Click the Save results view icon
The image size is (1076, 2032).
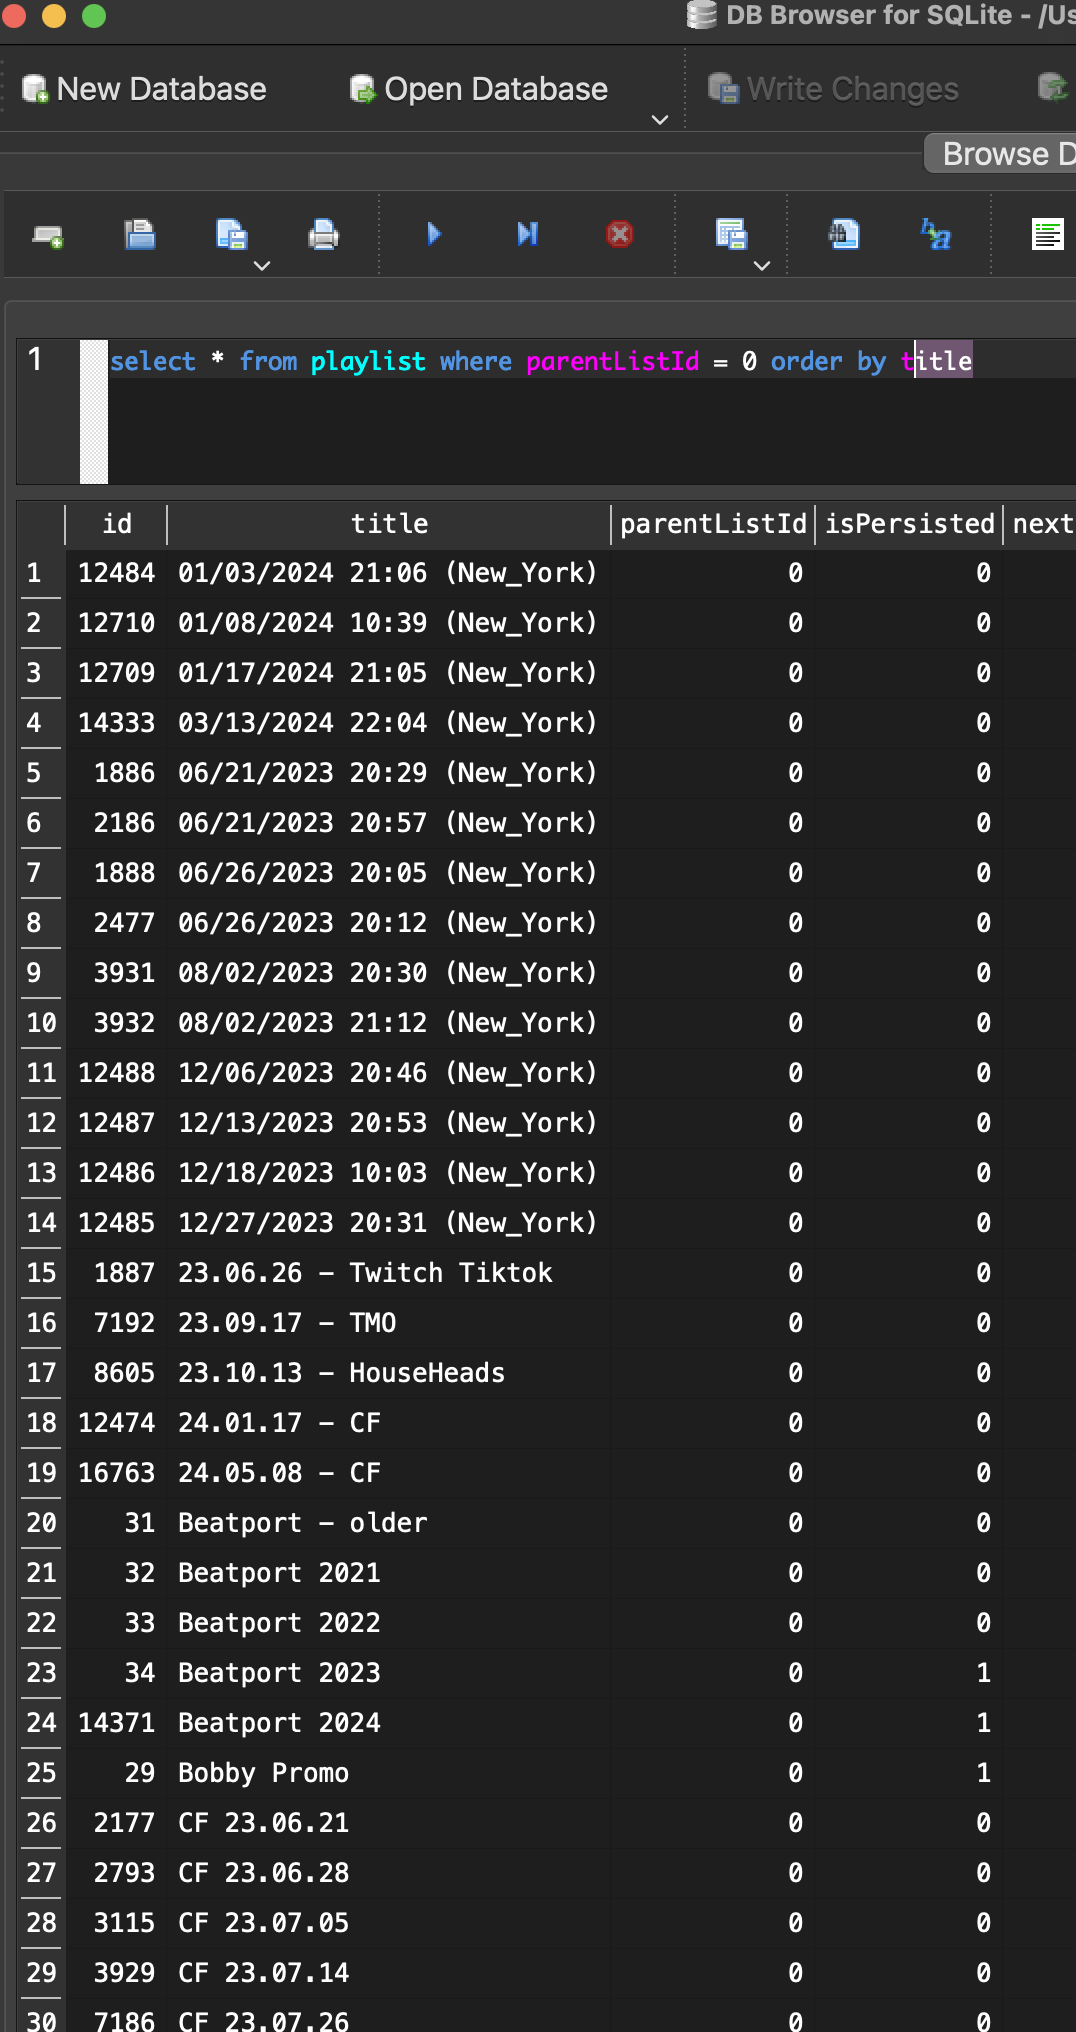[x=731, y=235]
